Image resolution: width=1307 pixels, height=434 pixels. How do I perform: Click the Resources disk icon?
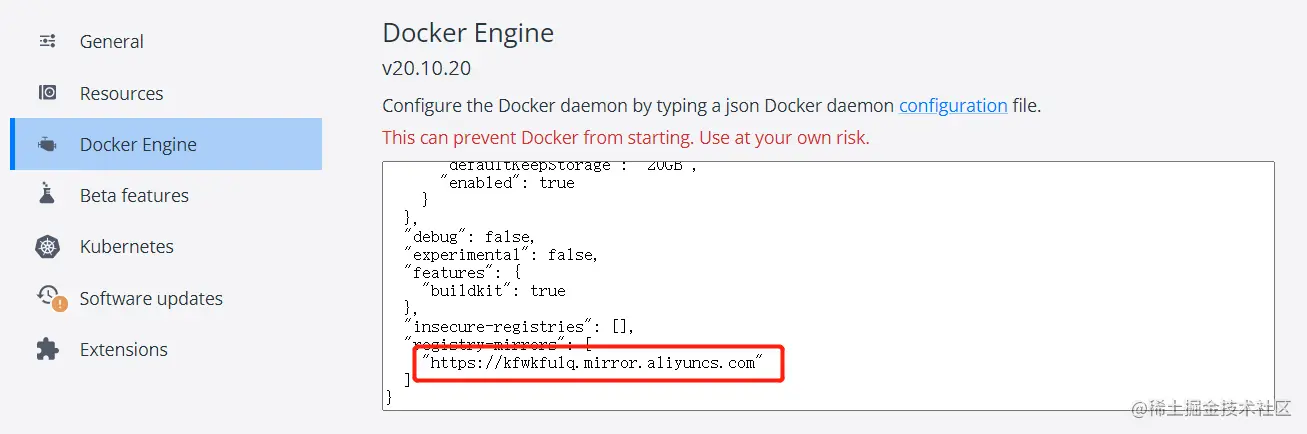(47, 93)
